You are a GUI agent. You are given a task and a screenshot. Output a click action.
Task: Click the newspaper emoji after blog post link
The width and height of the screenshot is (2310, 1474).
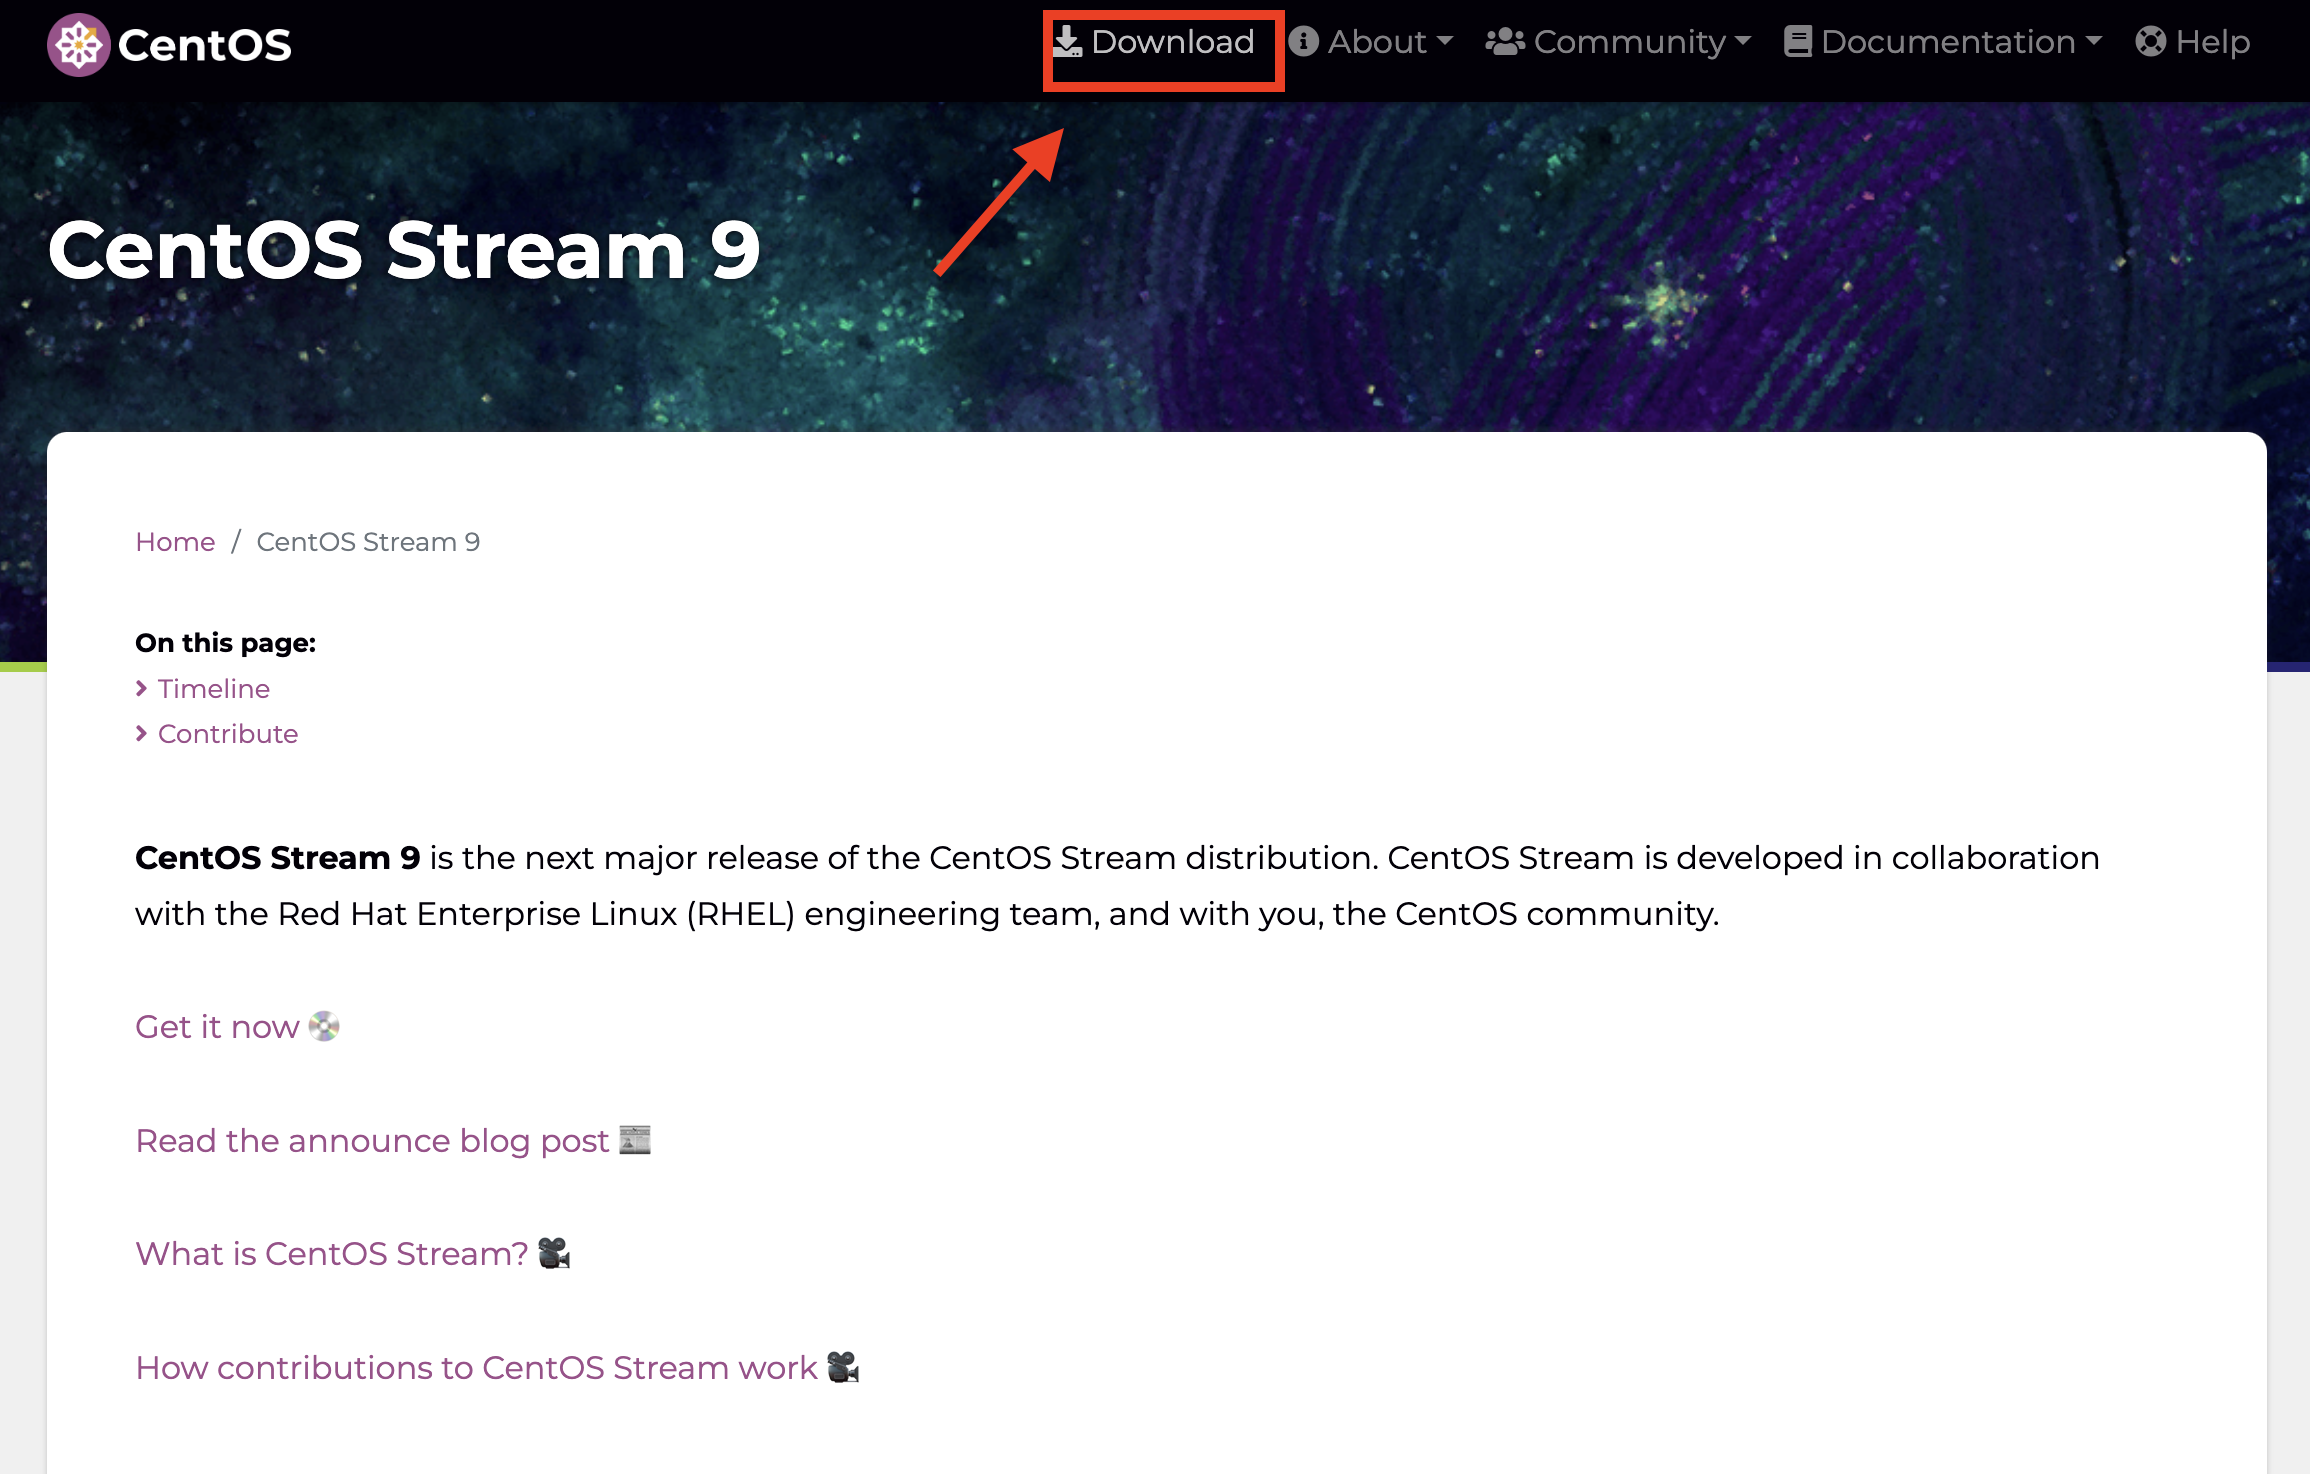(x=635, y=1140)
